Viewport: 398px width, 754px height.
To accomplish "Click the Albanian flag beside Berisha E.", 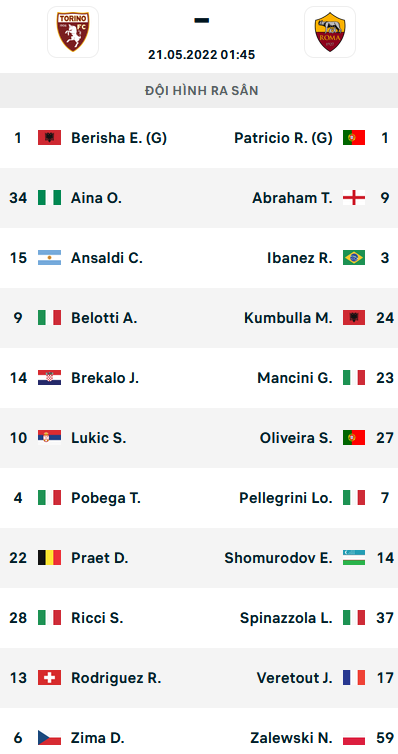I will click(x=50, y=138).
